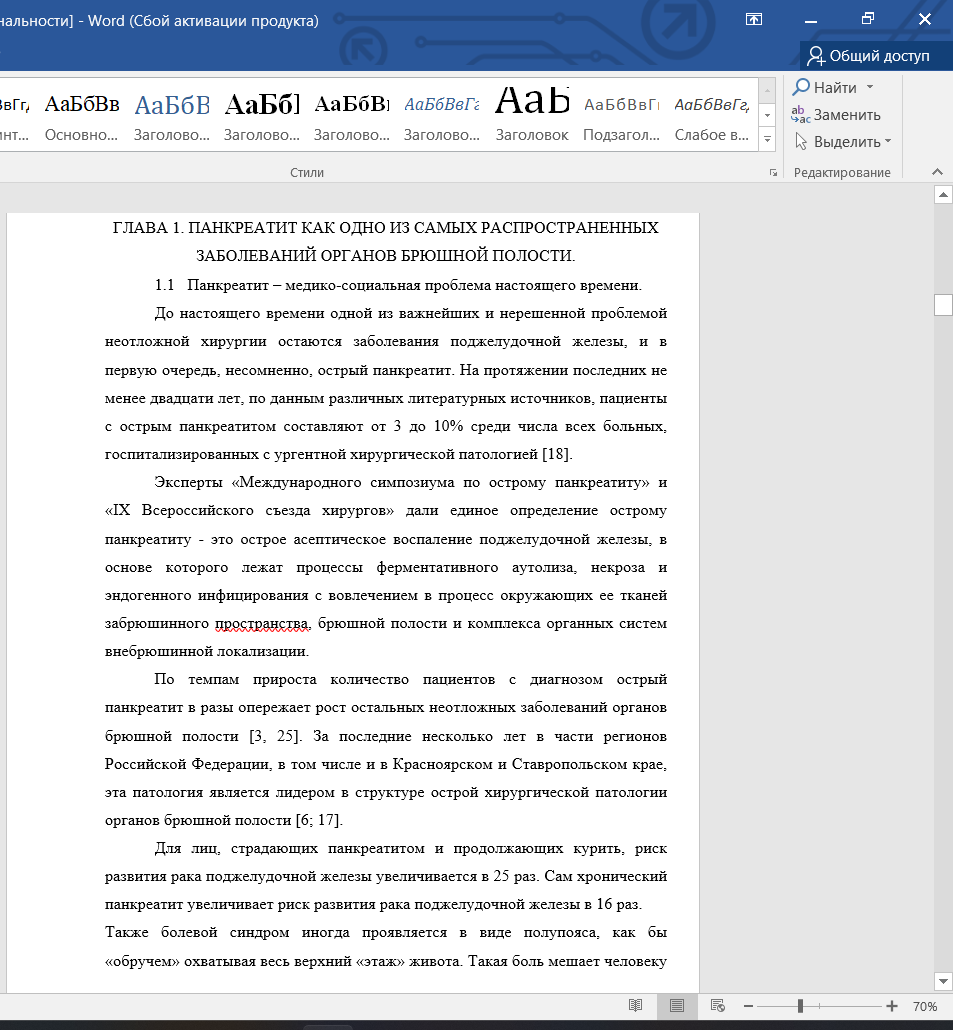Switch to Web Layout view
953x1030 pixels.
tap(717, 1005)
